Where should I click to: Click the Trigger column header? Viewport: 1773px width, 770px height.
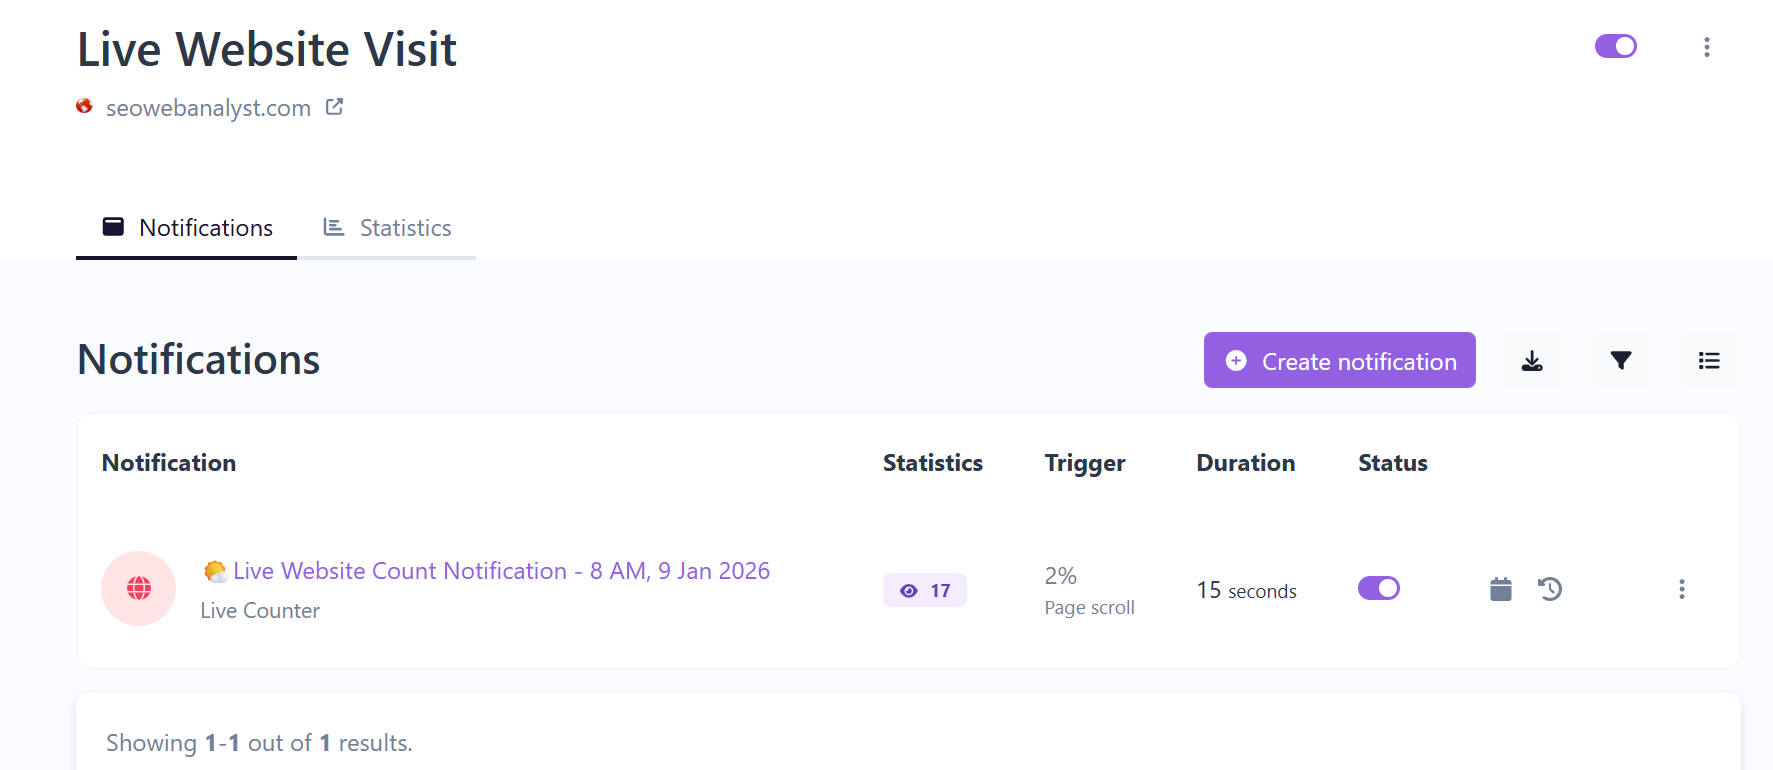click(x=1085, y=464)
